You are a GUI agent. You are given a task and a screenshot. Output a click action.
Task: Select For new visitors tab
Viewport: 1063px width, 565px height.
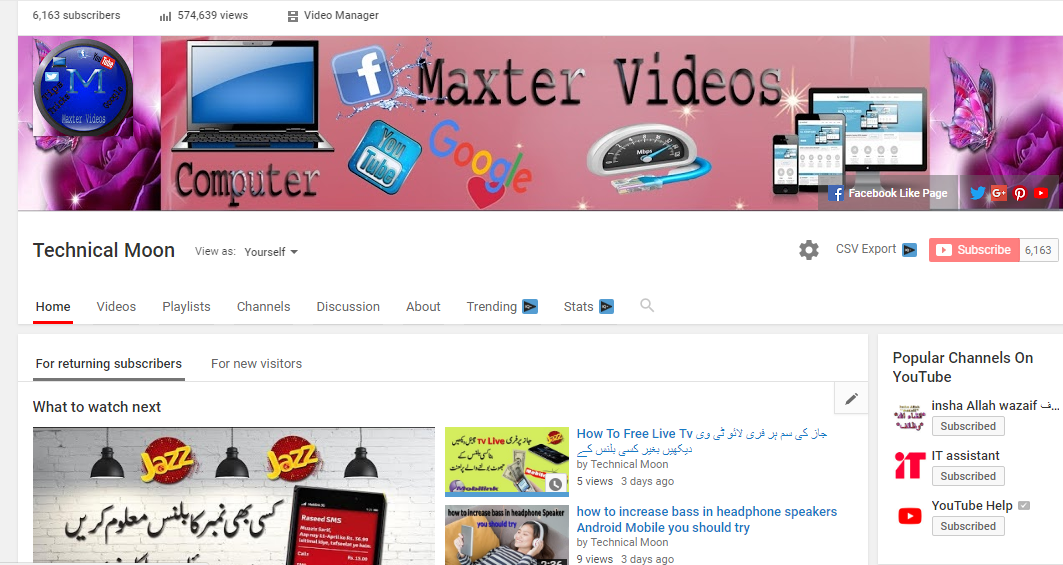(x=256, y=364)
